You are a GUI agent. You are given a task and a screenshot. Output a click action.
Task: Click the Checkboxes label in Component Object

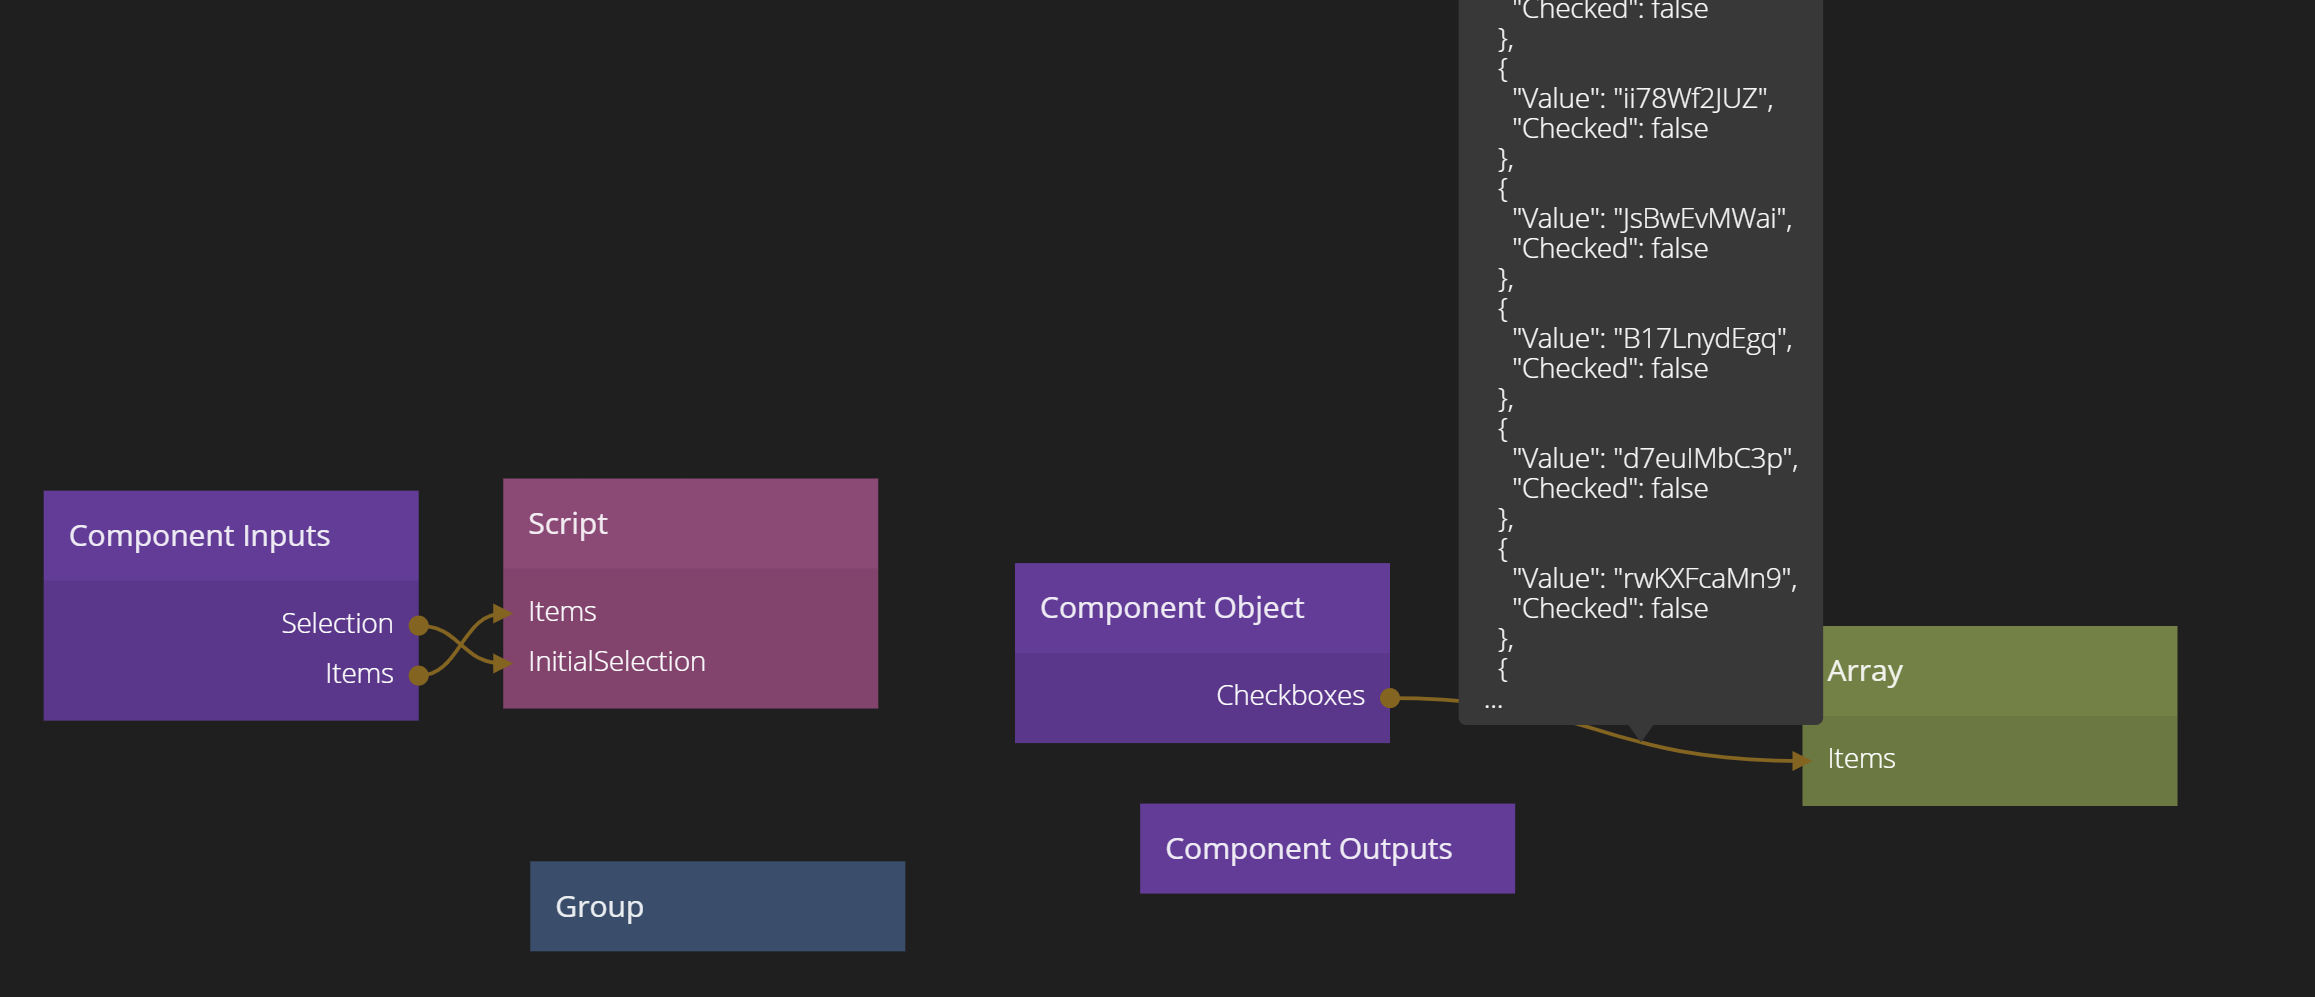point(1290,696)
